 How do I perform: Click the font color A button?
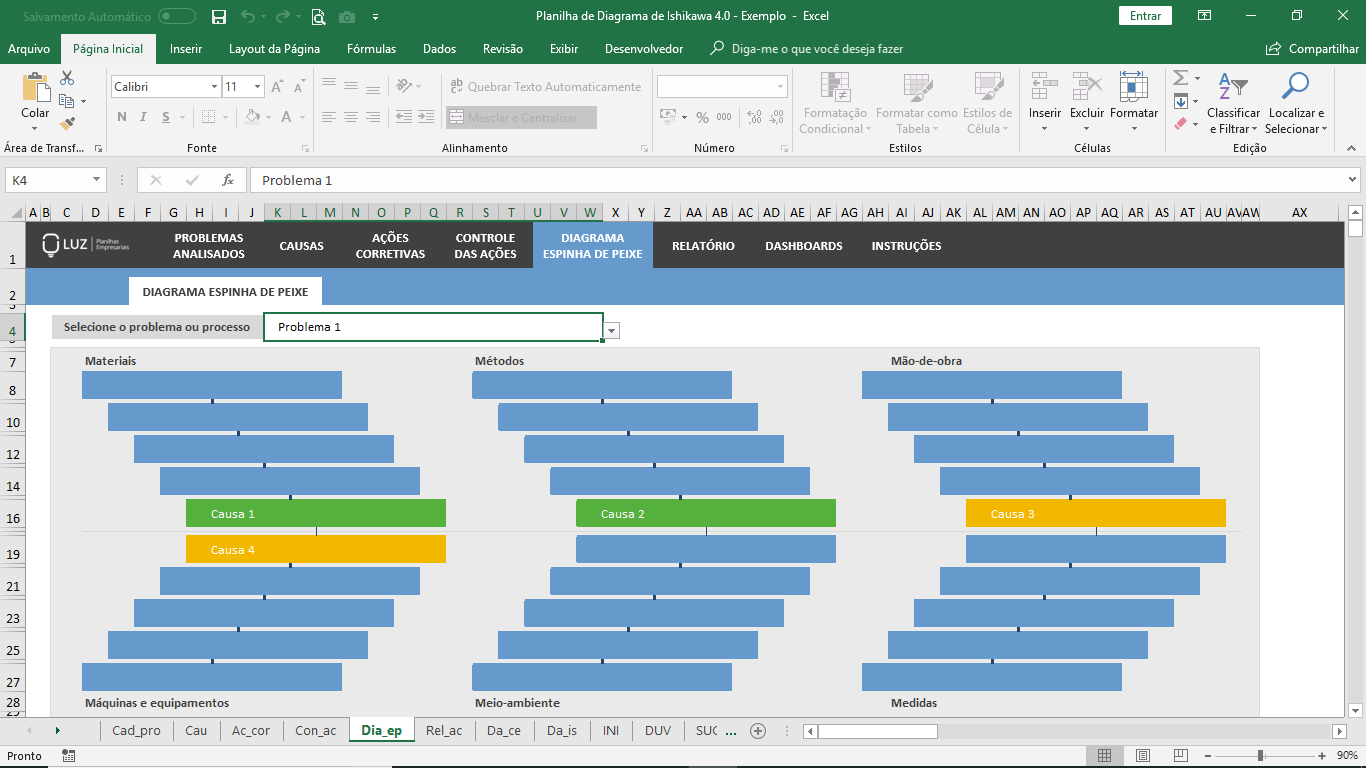[287, 117]
